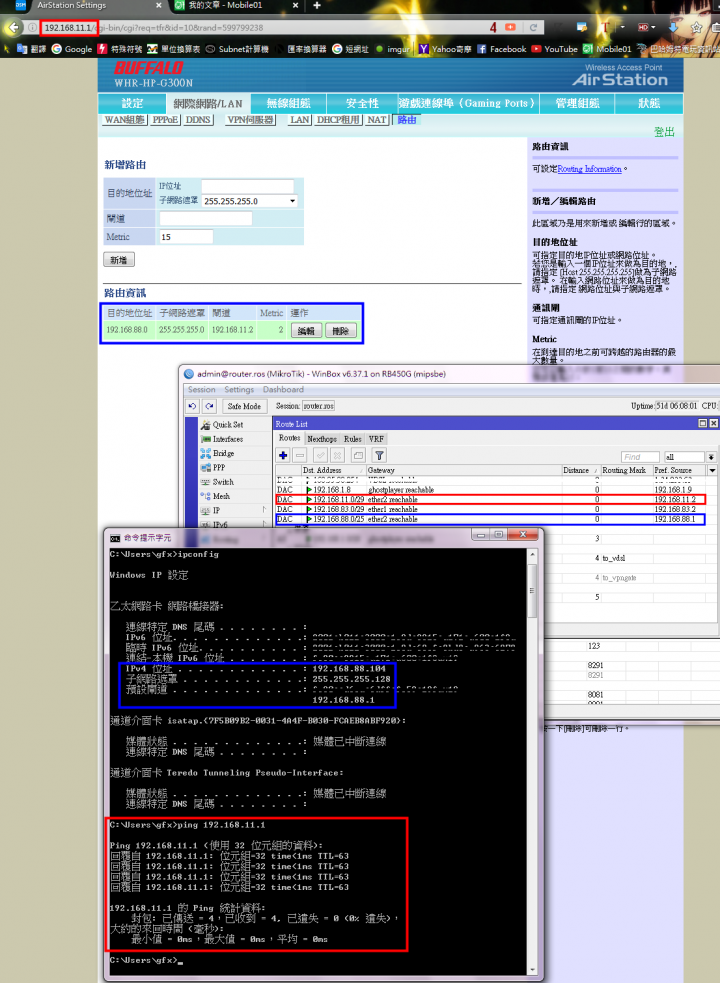Click the disable route X icon

pyautogui.click(x=337, y=456)
